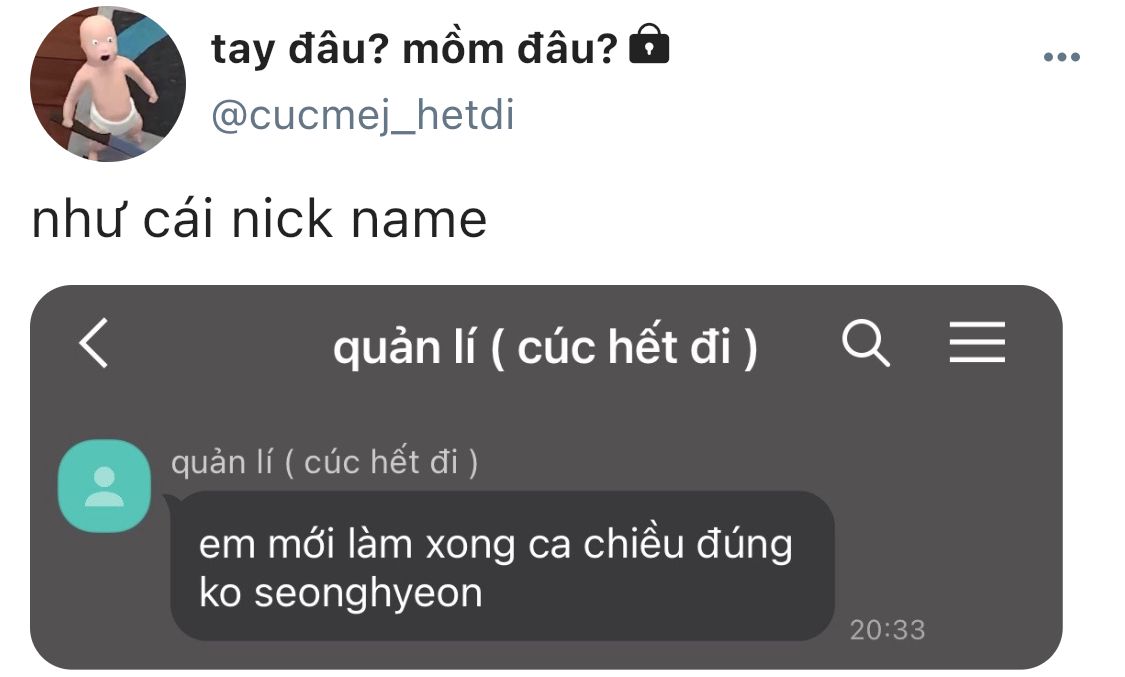The image size is (1125, 677).
Task: Select the word 'seonghyeon' in the message
Action: click(368, 593)
